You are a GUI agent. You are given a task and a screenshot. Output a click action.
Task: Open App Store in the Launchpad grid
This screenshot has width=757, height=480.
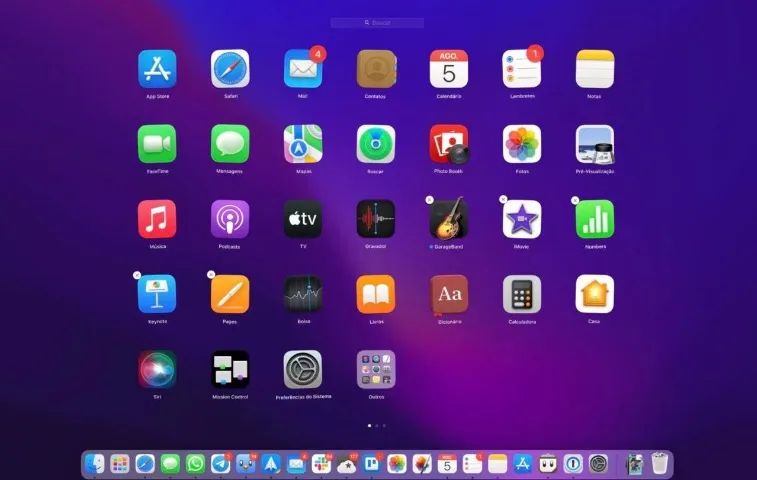[x=157, y=69]
